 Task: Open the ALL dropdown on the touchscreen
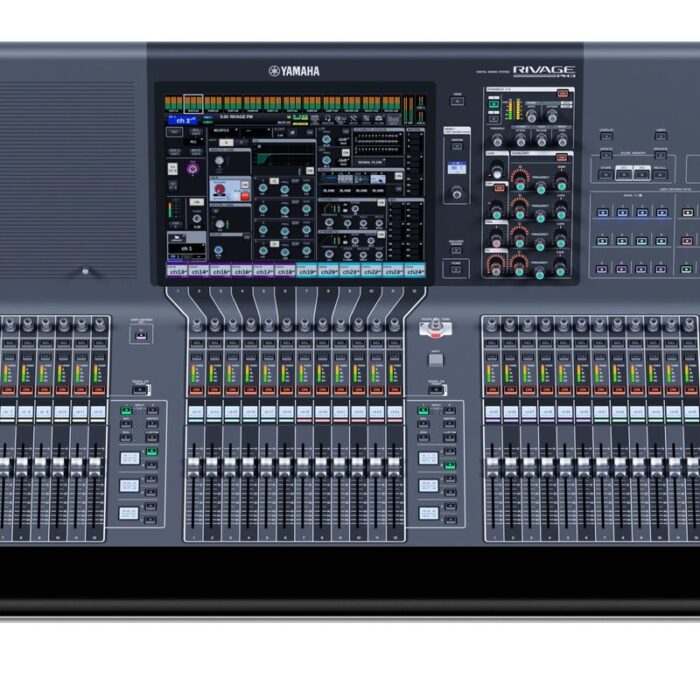pyautogui.click(x=194, y=142)
